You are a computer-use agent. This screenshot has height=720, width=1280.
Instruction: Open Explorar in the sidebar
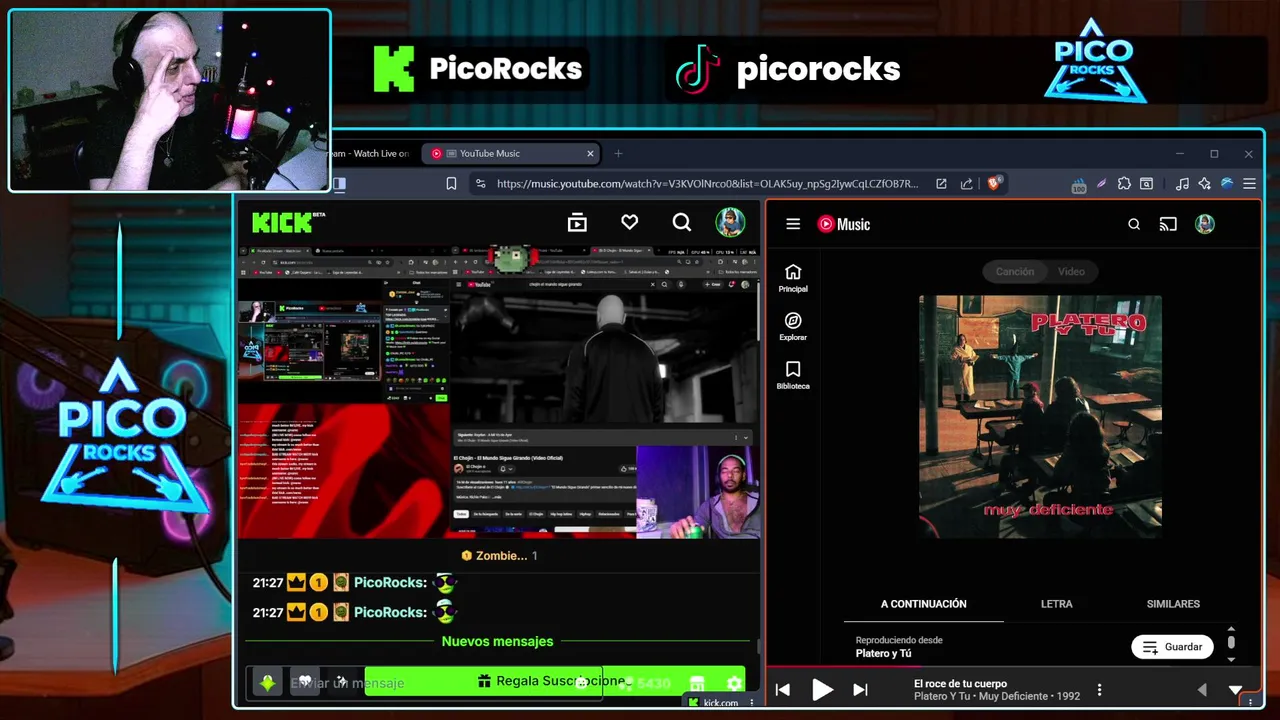tap(793, 327)
